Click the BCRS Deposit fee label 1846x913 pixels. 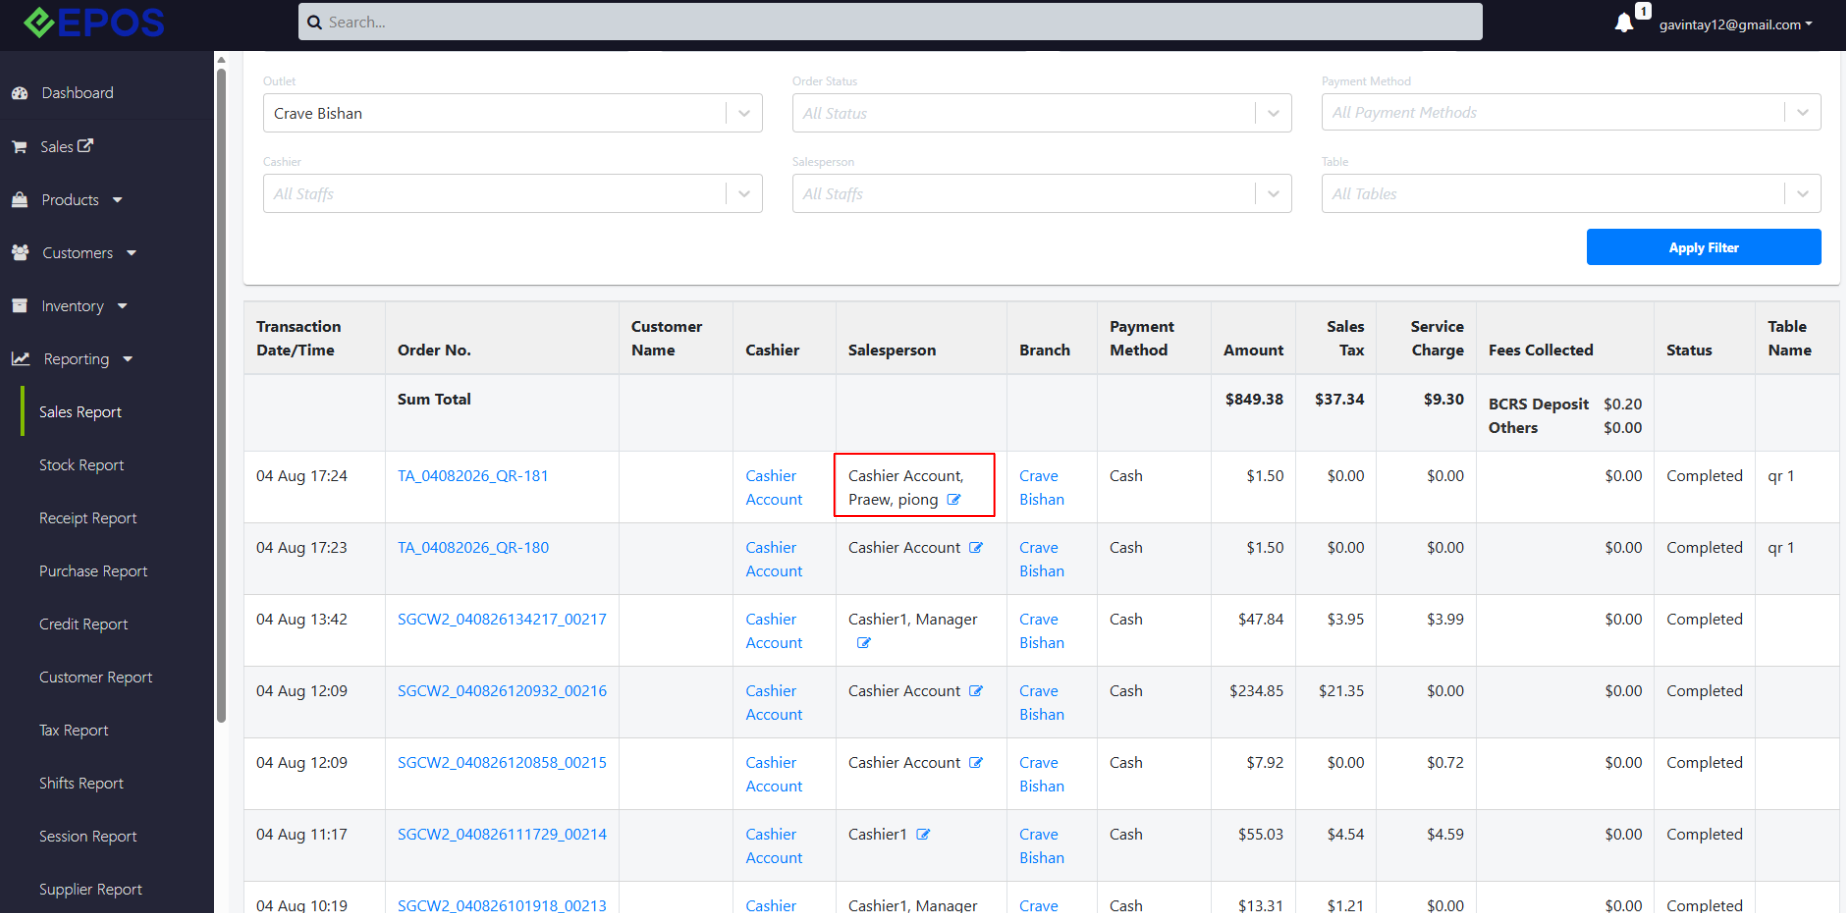tap(1538, 404)
